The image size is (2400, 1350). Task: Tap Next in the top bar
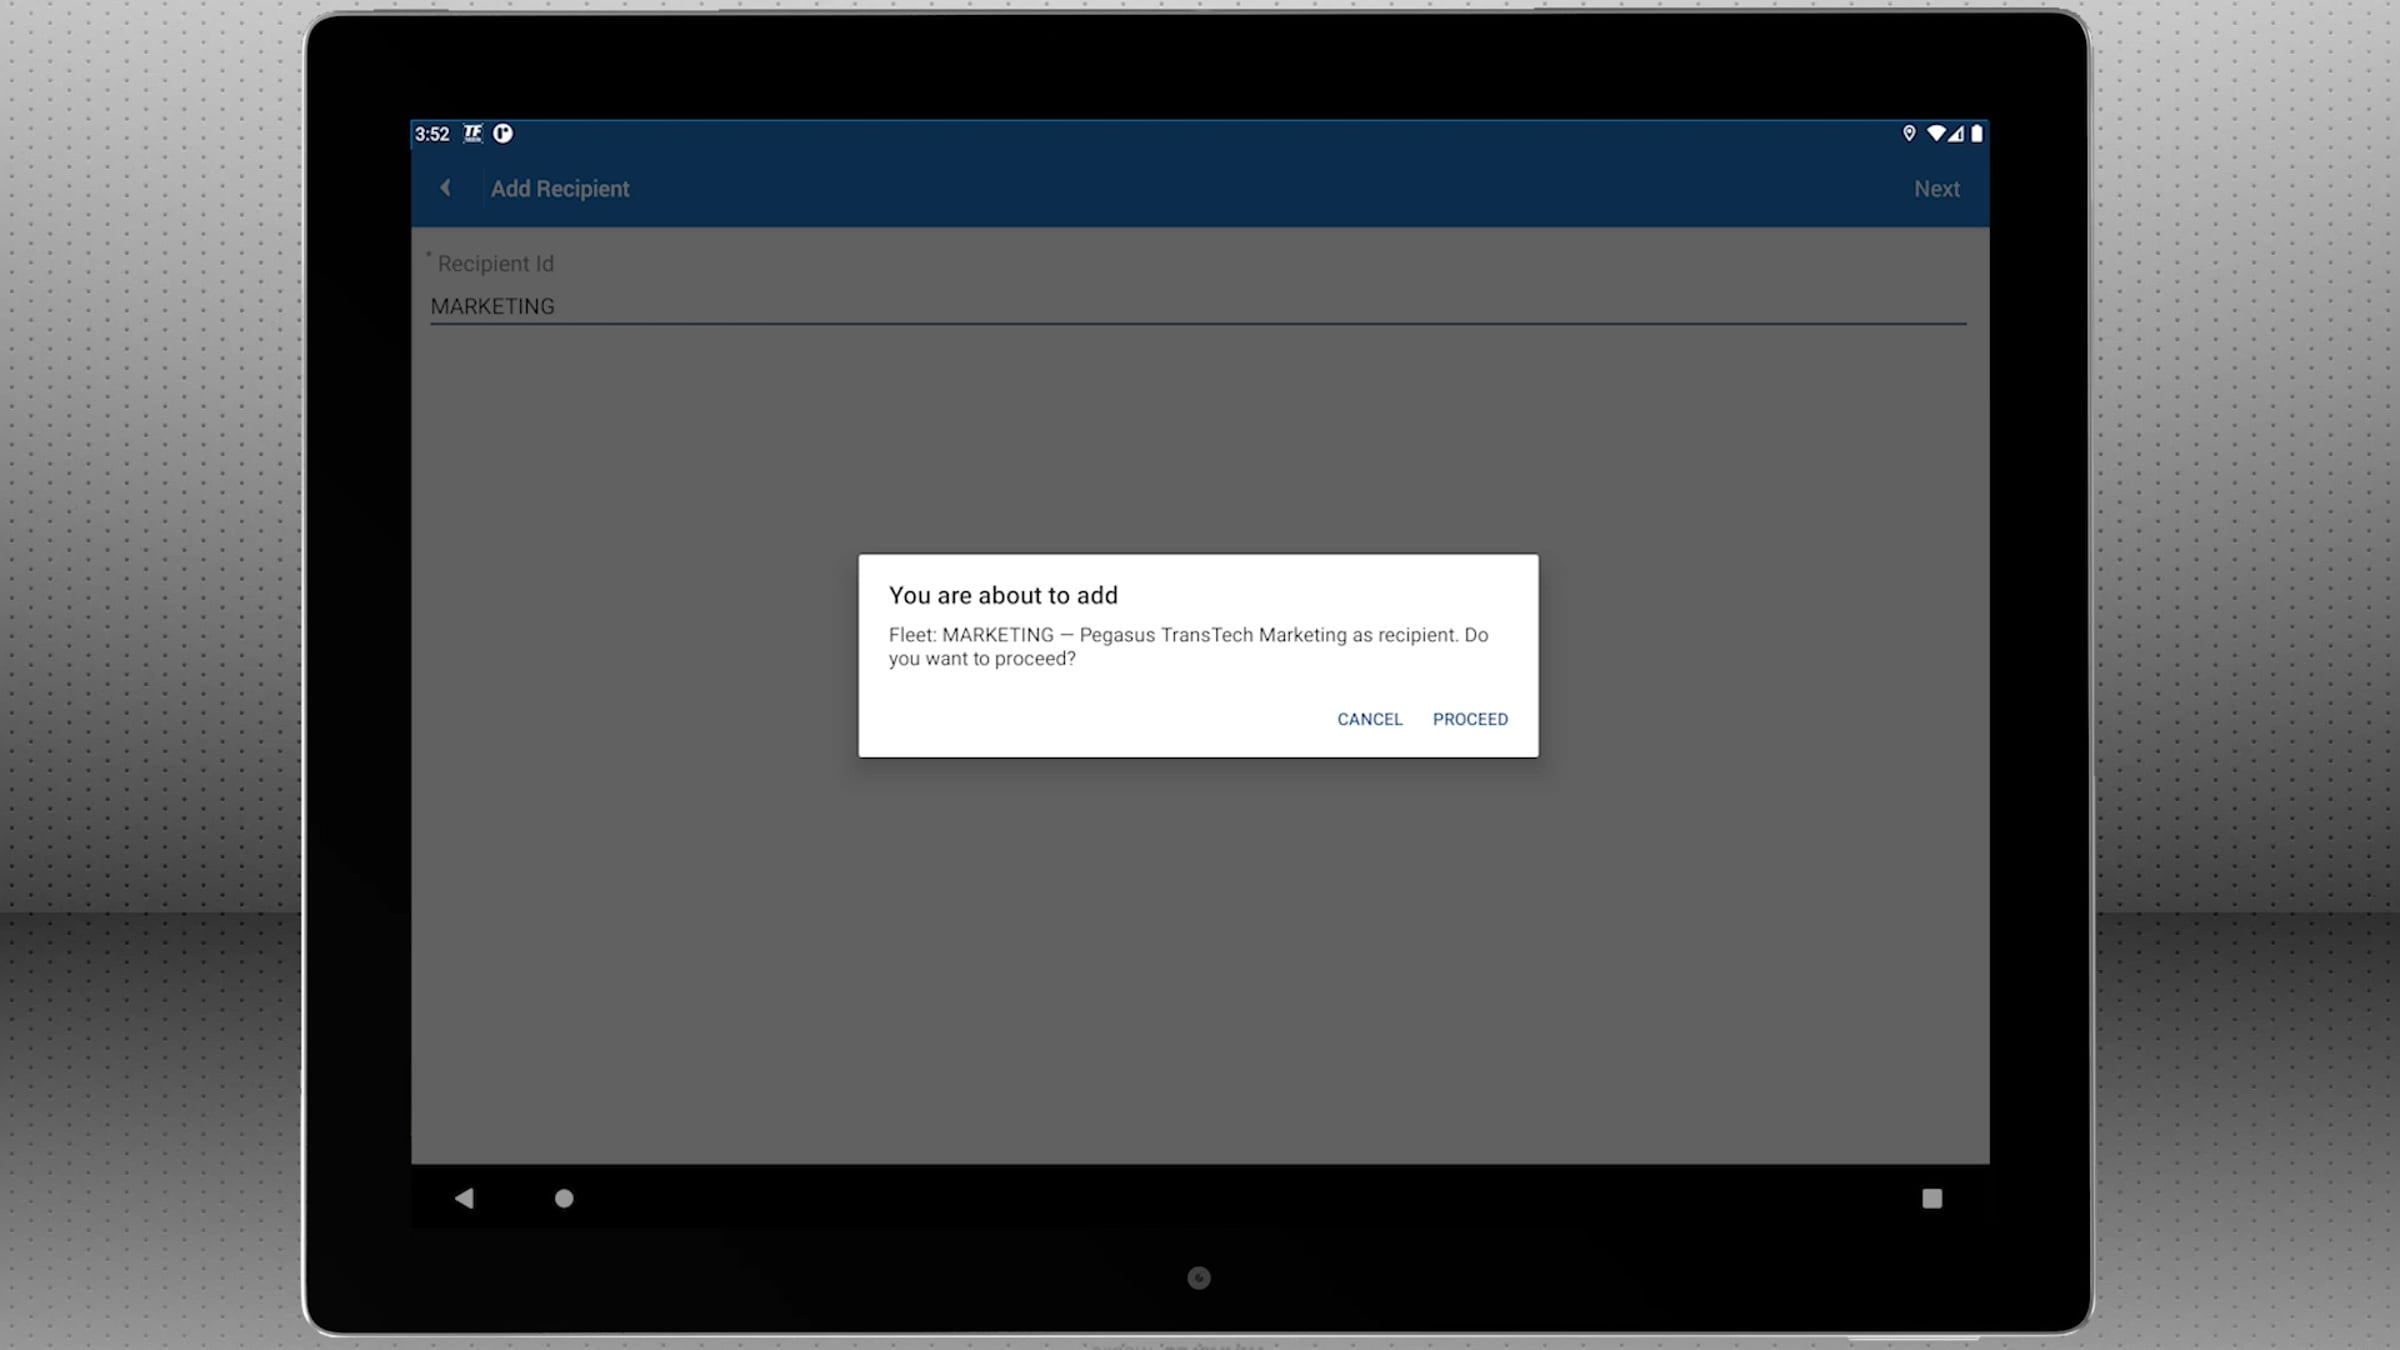1936,189
